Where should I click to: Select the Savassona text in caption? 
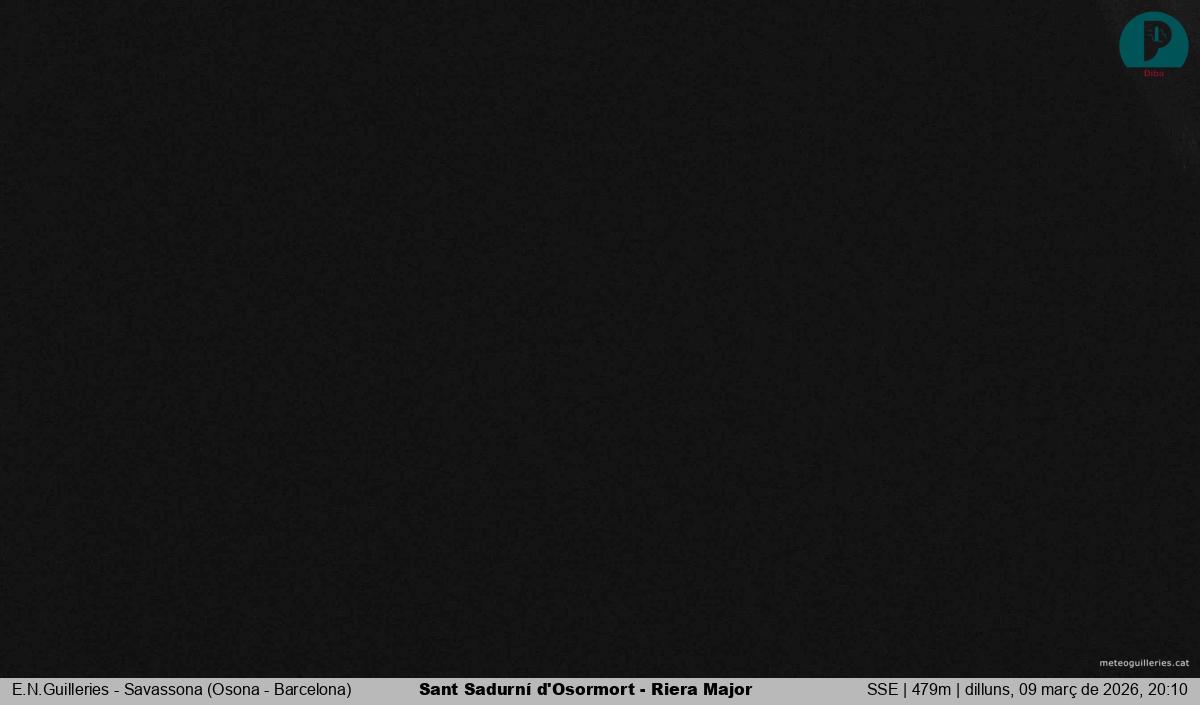163,690
